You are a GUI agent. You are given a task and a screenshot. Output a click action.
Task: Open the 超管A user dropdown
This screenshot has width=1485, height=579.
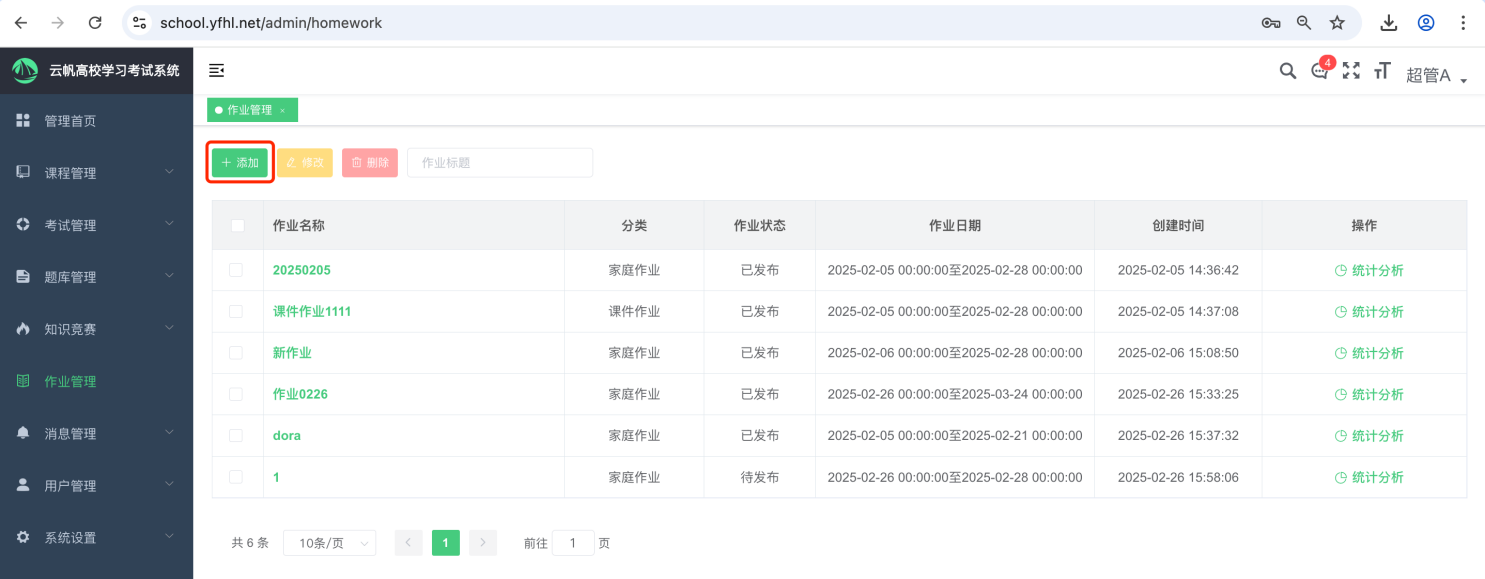click(x=1436, y=75)
